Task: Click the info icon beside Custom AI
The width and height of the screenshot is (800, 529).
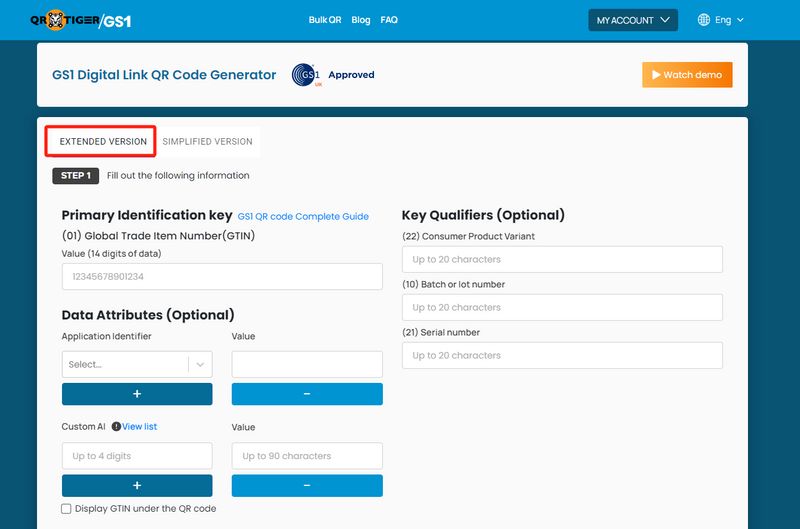Action: (116, 427)
